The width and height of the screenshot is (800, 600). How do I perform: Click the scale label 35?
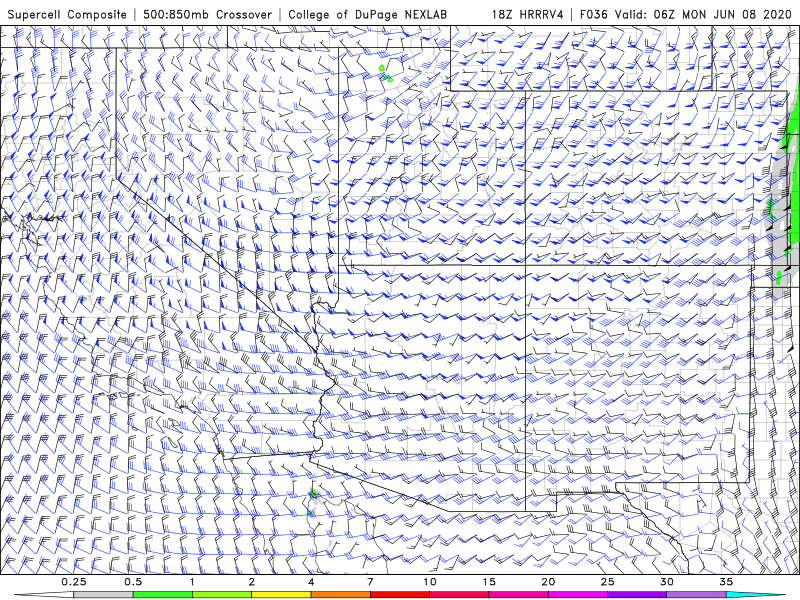tap(726, 582)
